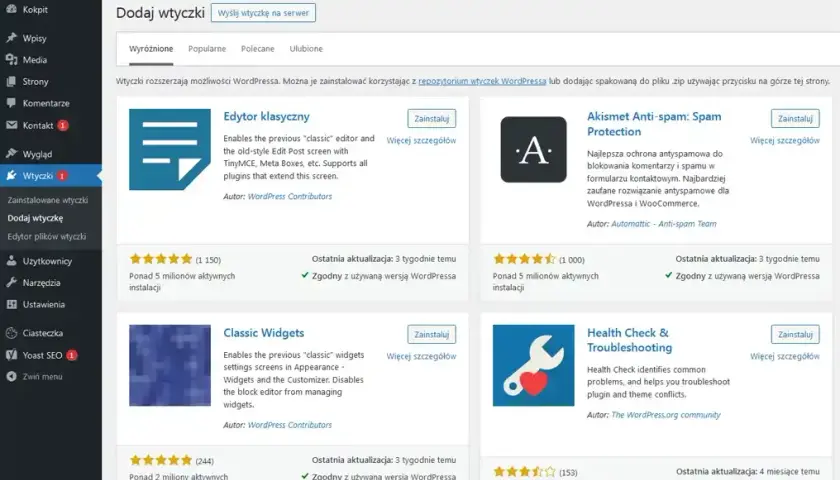Click the Wtyczki update count badge
The height and width of the screenshot is (480, 840).
point(62,176)
